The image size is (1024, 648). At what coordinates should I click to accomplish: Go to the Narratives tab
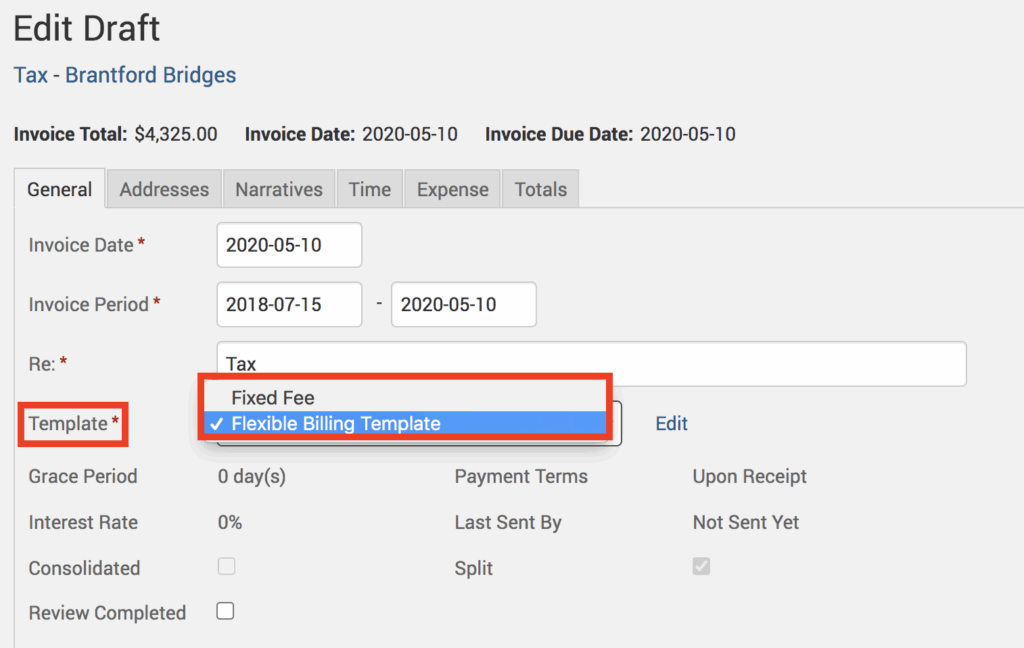coord(279,189)
